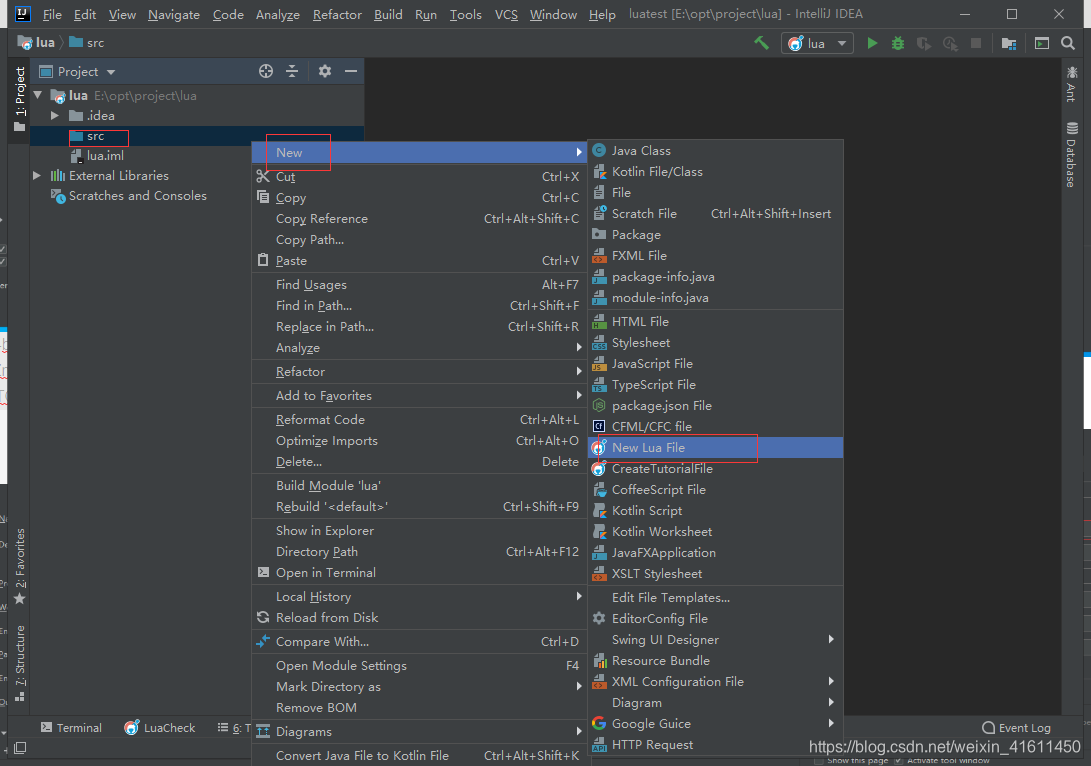Screen dimensions: 1091x766
Task: Click the src breadcrumb in navigation bar
Action: tap(87, 42)
